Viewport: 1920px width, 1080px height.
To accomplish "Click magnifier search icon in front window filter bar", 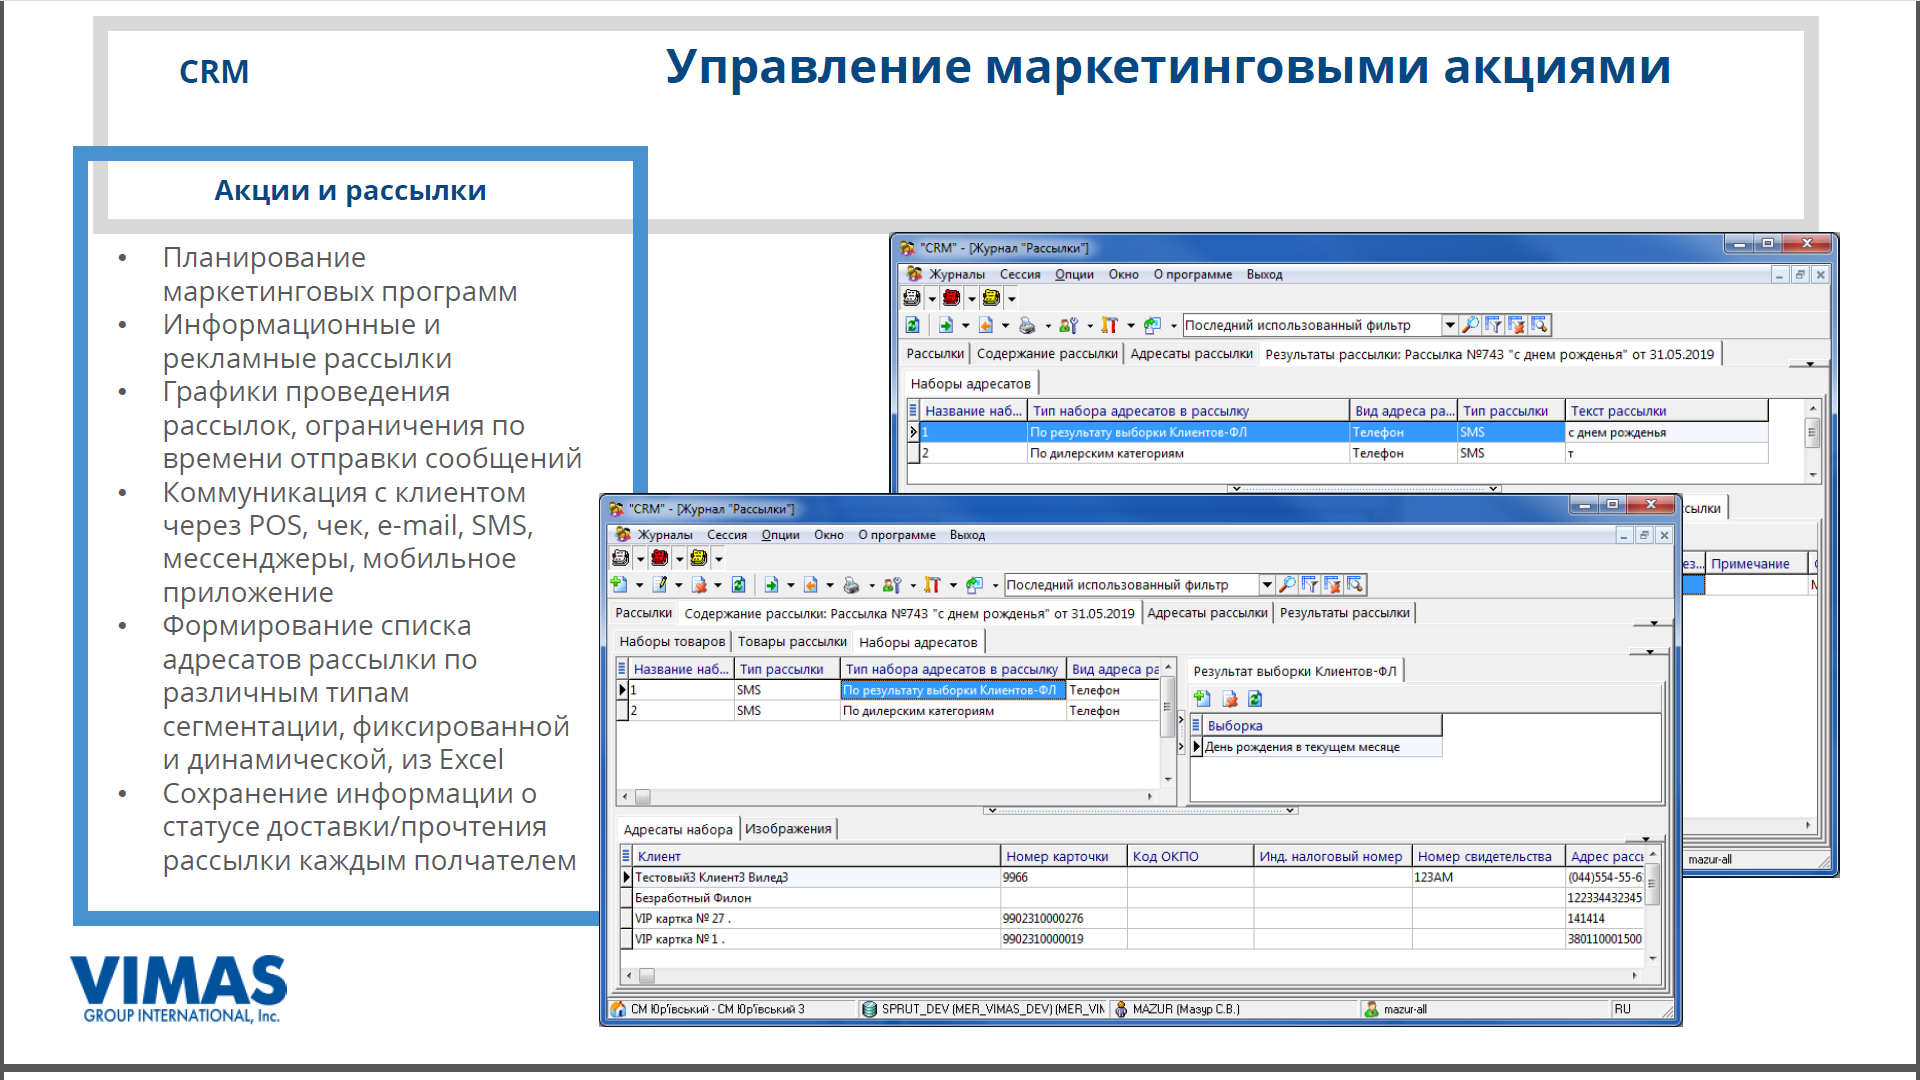I will click(1287, 585).
